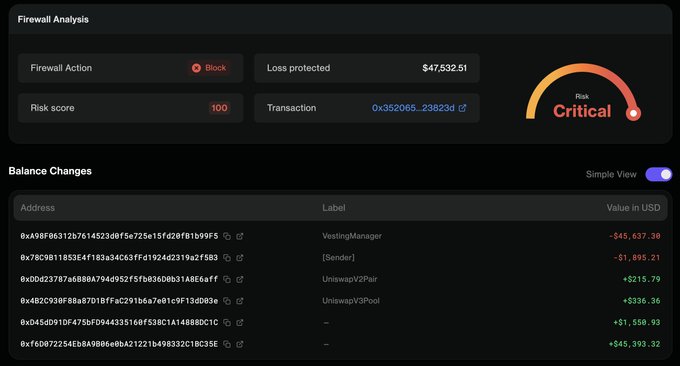Open 0xD45dD91DF475 address external link

(x=240, y=322)
